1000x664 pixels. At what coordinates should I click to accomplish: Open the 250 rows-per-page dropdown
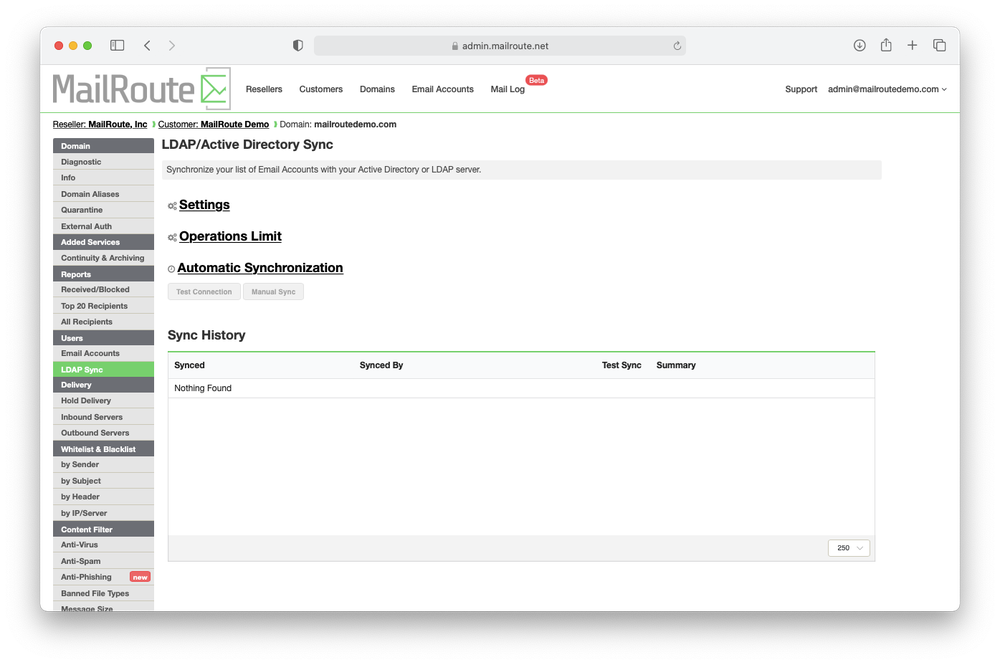[x=849, y=548]
